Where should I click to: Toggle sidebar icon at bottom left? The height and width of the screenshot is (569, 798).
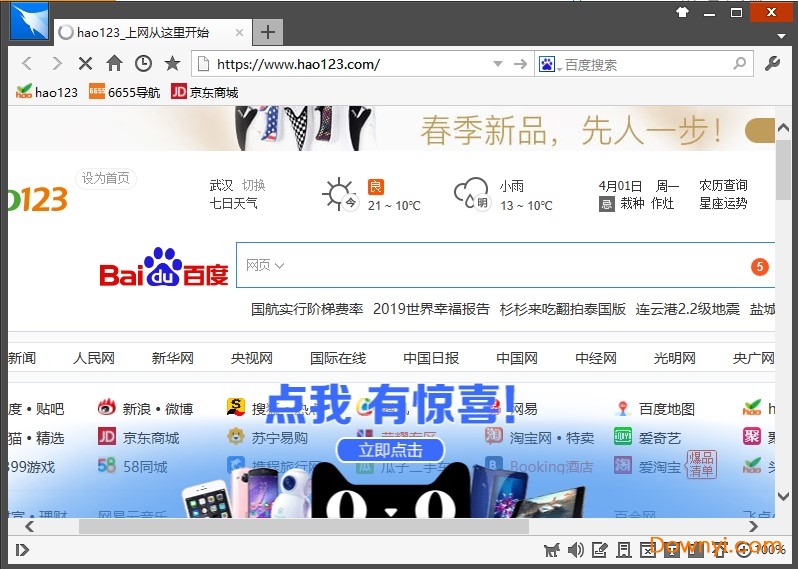22,549
